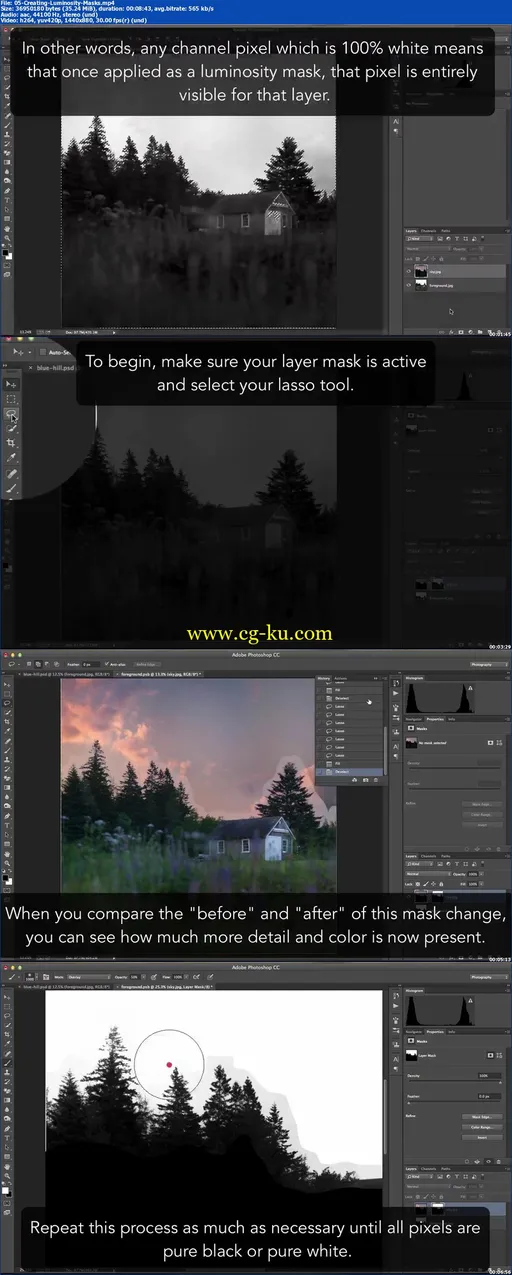Viewport: 512px width, 1275px height.
Task: Click histogram cached data warning in bottom frame
Action: point(470,1000)
